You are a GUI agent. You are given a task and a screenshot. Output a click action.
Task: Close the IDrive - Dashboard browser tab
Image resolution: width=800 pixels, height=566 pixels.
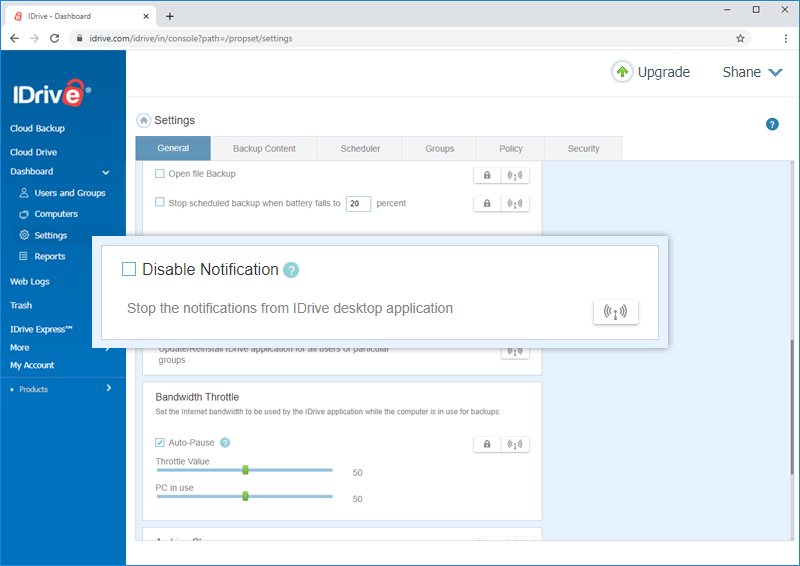[146, 16]
